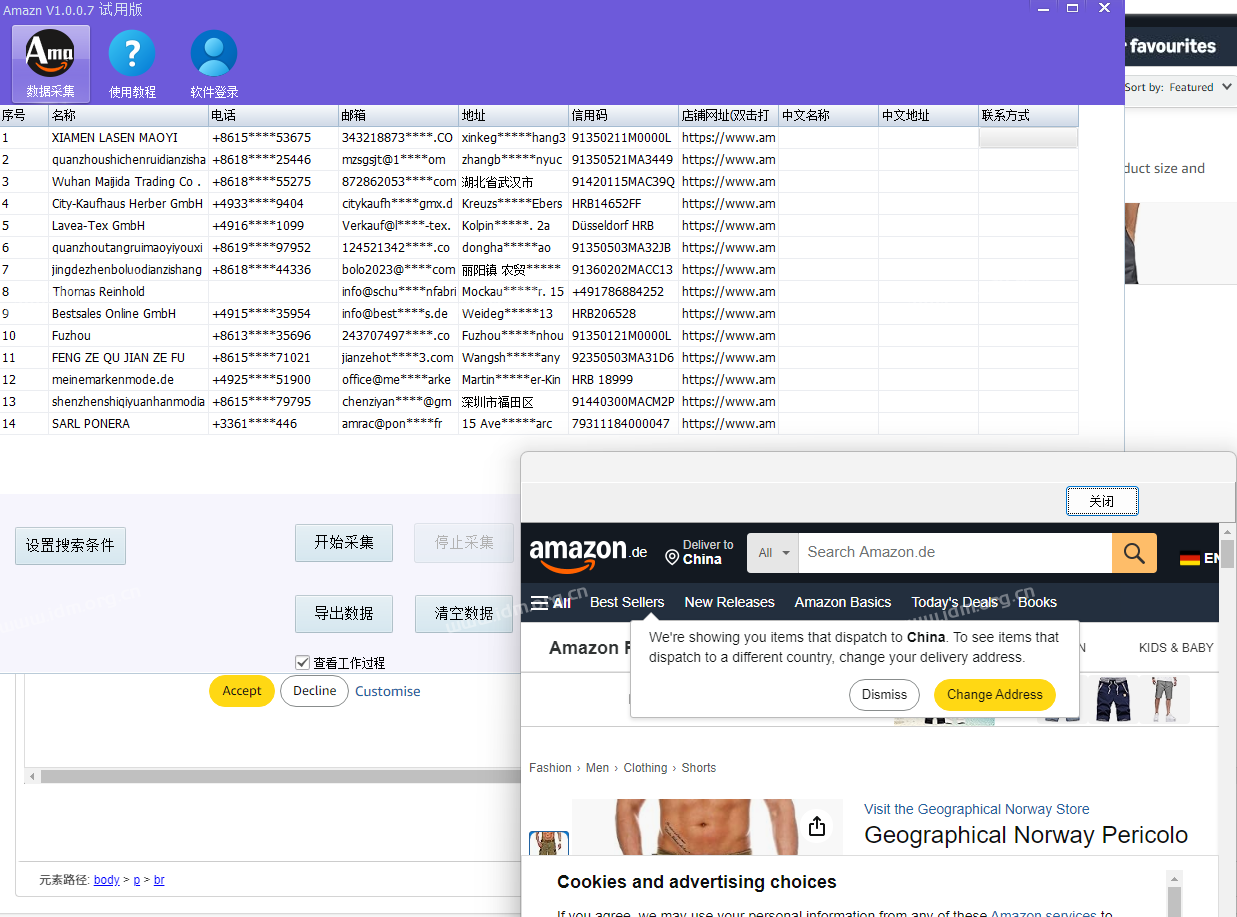The image size is (1237, 917).
Task: Click the Decline button
Action: [x=314, y=691]
